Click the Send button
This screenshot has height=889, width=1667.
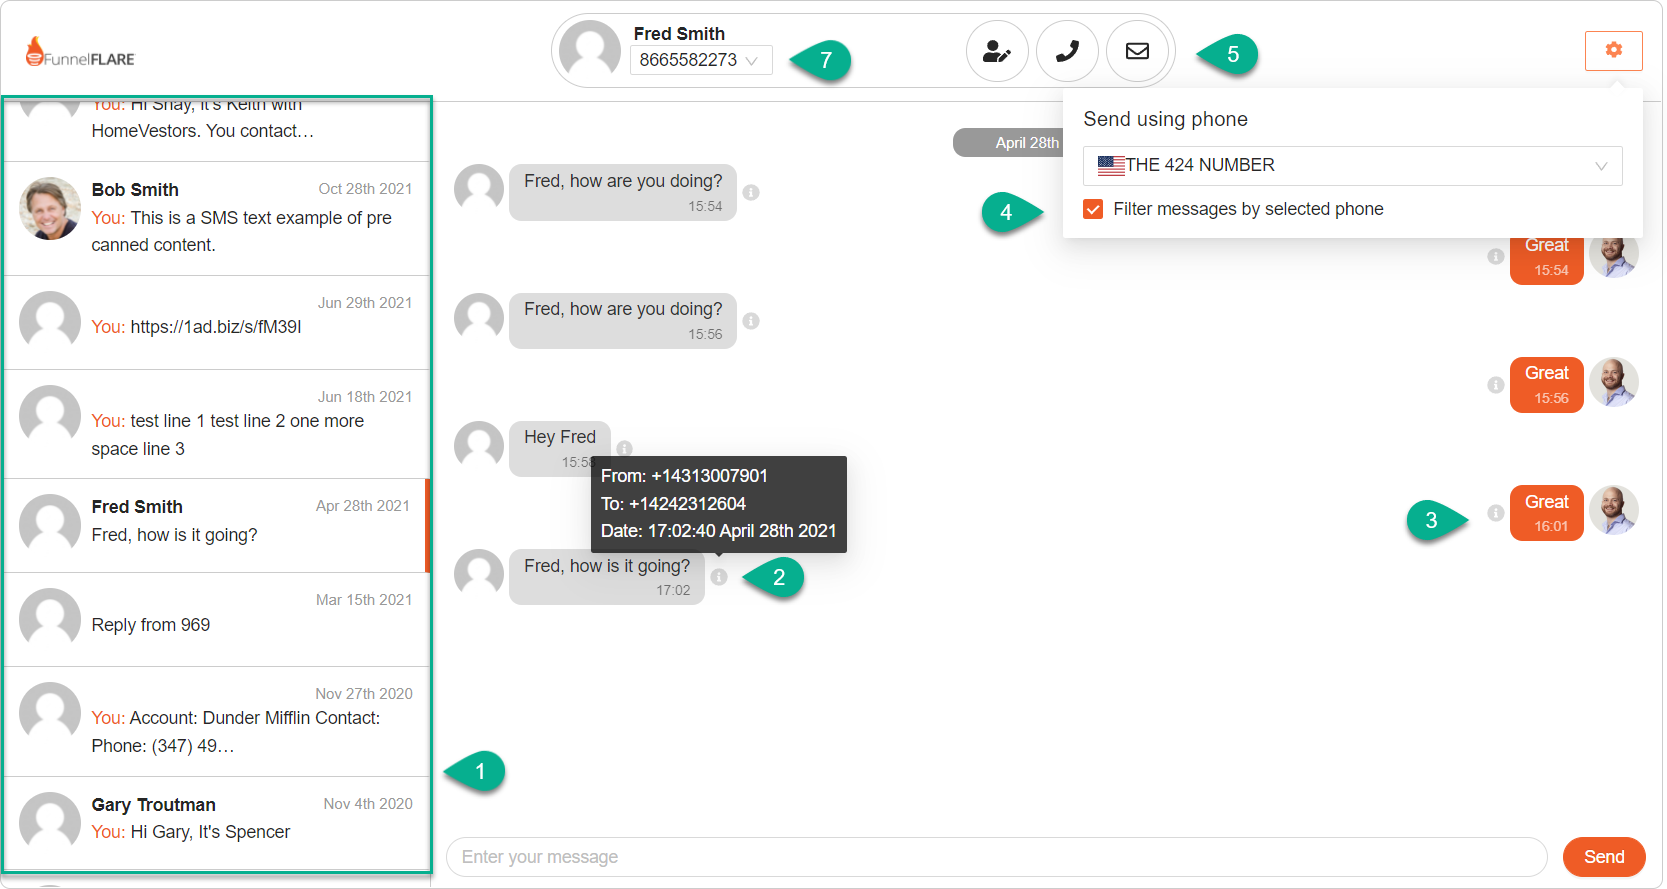coord(1603,857)
